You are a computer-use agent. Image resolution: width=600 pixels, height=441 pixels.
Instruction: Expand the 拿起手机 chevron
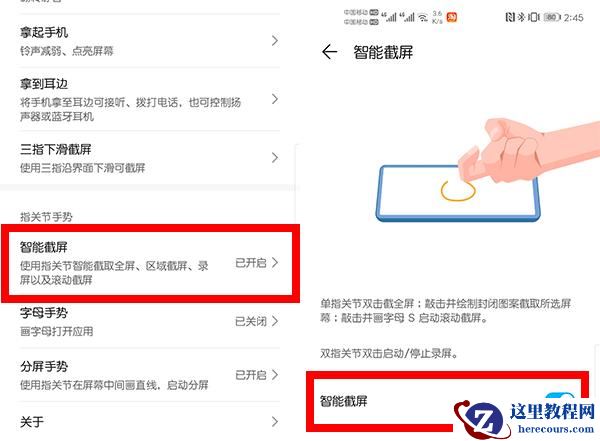[275, 41]
